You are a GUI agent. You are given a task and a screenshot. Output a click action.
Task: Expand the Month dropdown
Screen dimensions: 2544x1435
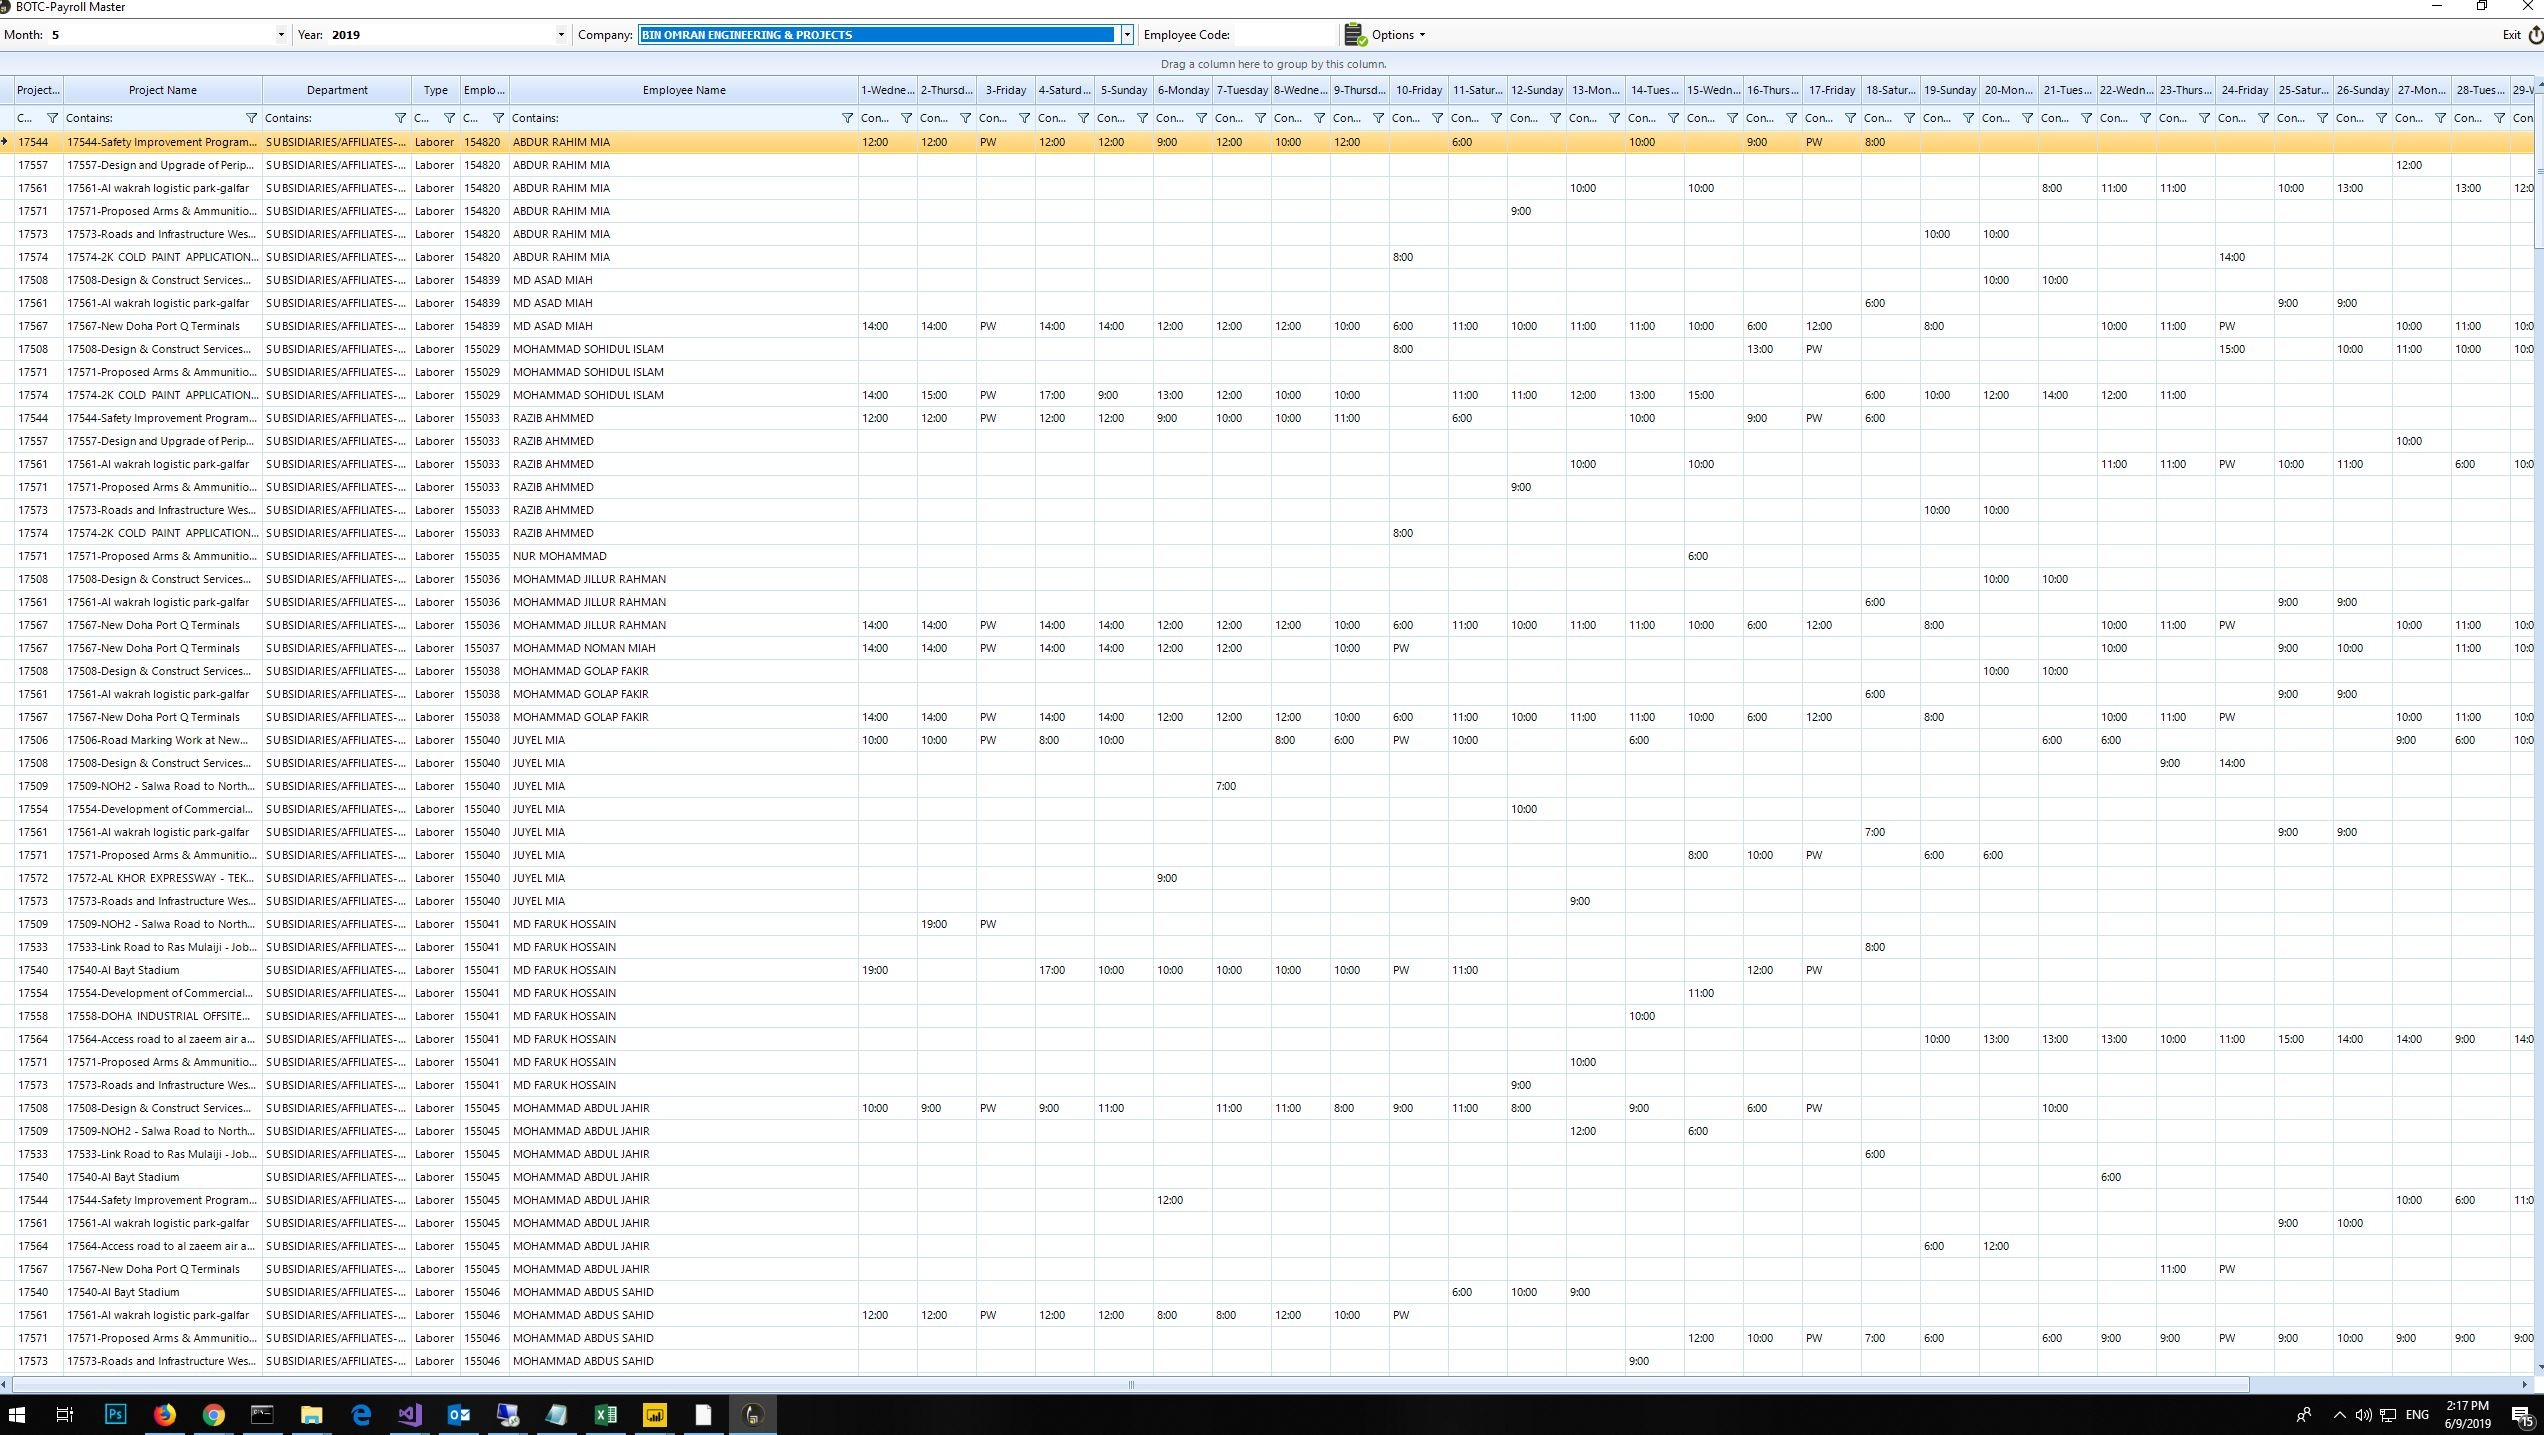click(280, 35)
